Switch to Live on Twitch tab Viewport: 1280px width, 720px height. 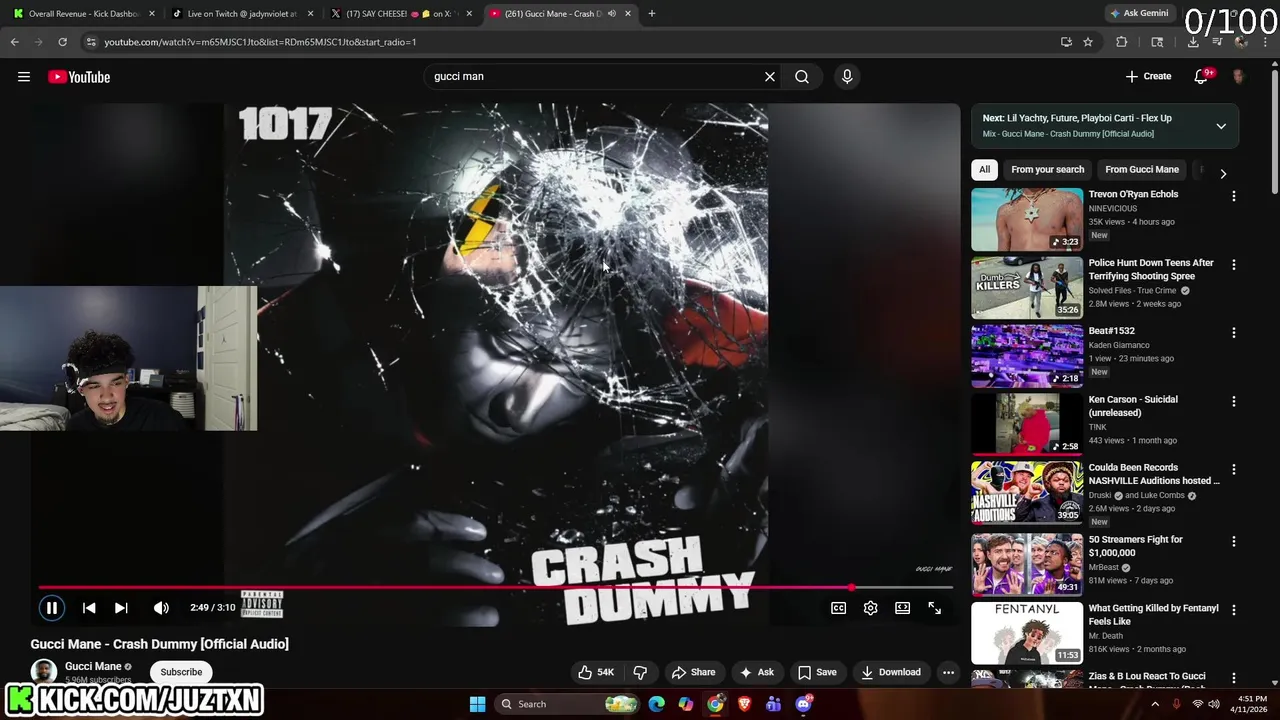coord(242,14)
